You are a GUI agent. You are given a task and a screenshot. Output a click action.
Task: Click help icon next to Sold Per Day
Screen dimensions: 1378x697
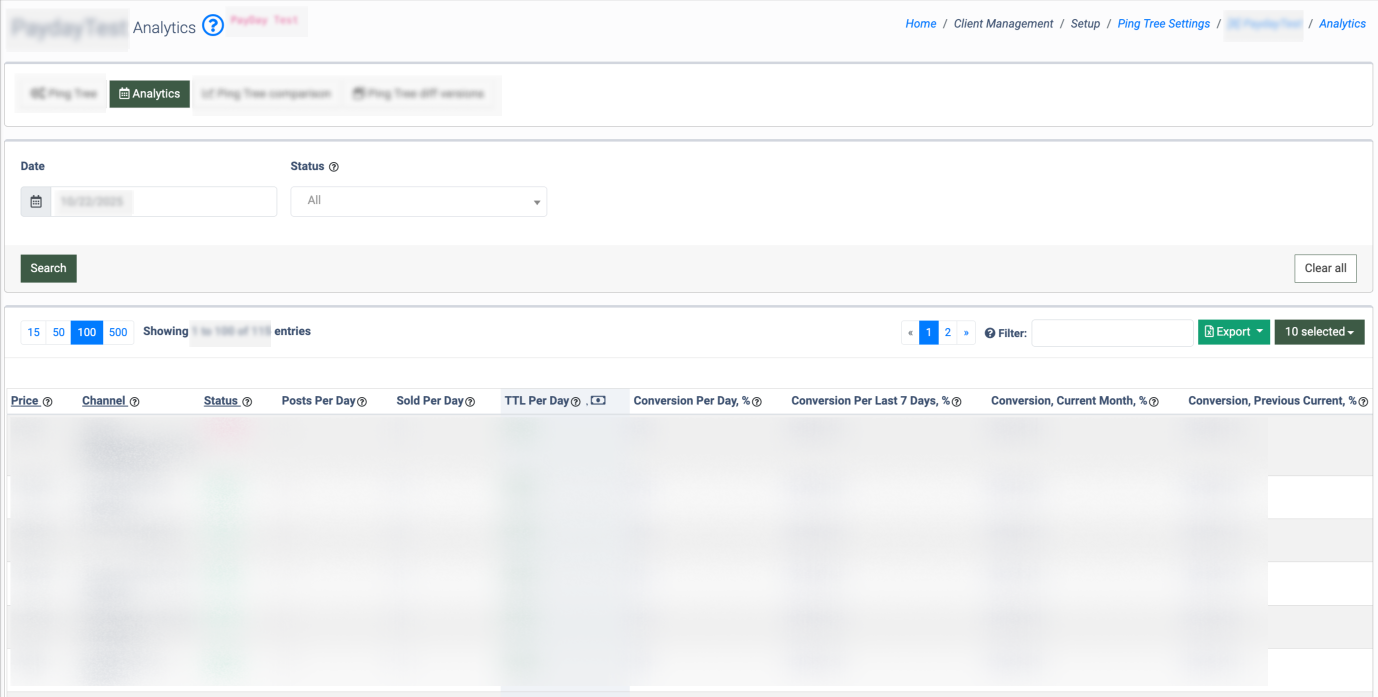470,402
